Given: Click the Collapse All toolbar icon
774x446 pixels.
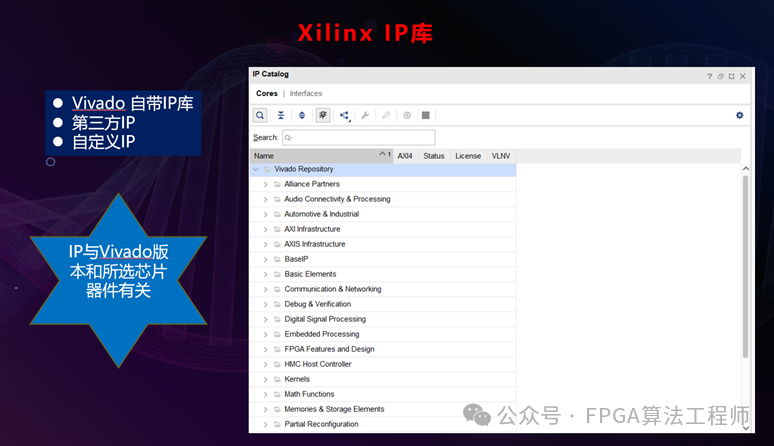Looking at the screenshot, I should tap(281, 116).
